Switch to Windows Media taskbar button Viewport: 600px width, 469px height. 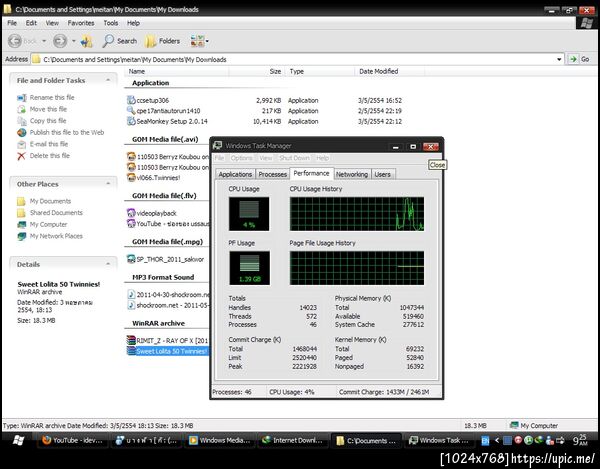click(x=220, y=440)
